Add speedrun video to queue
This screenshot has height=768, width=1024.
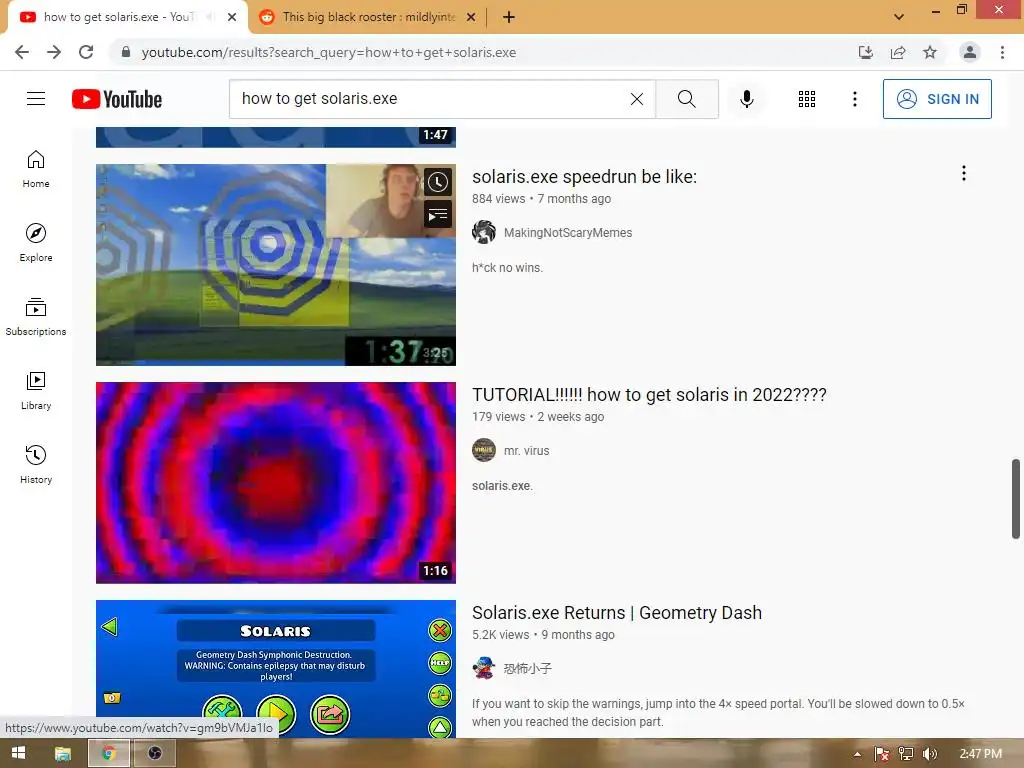pos(438,214)
